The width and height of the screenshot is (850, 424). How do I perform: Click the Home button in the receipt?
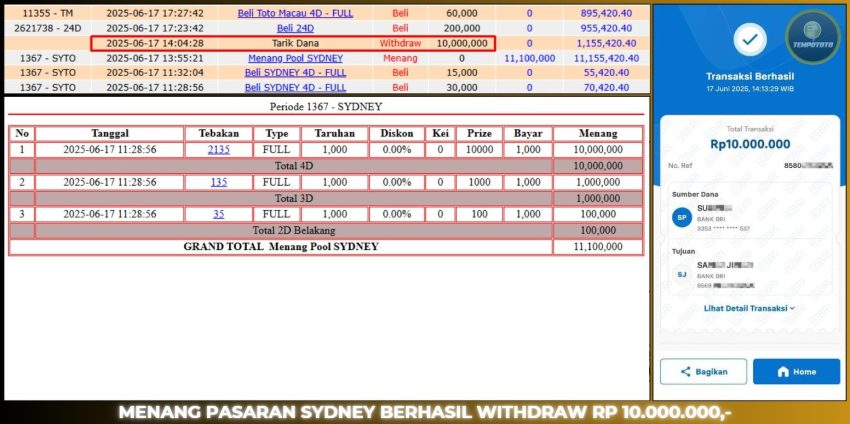(796, 371)
